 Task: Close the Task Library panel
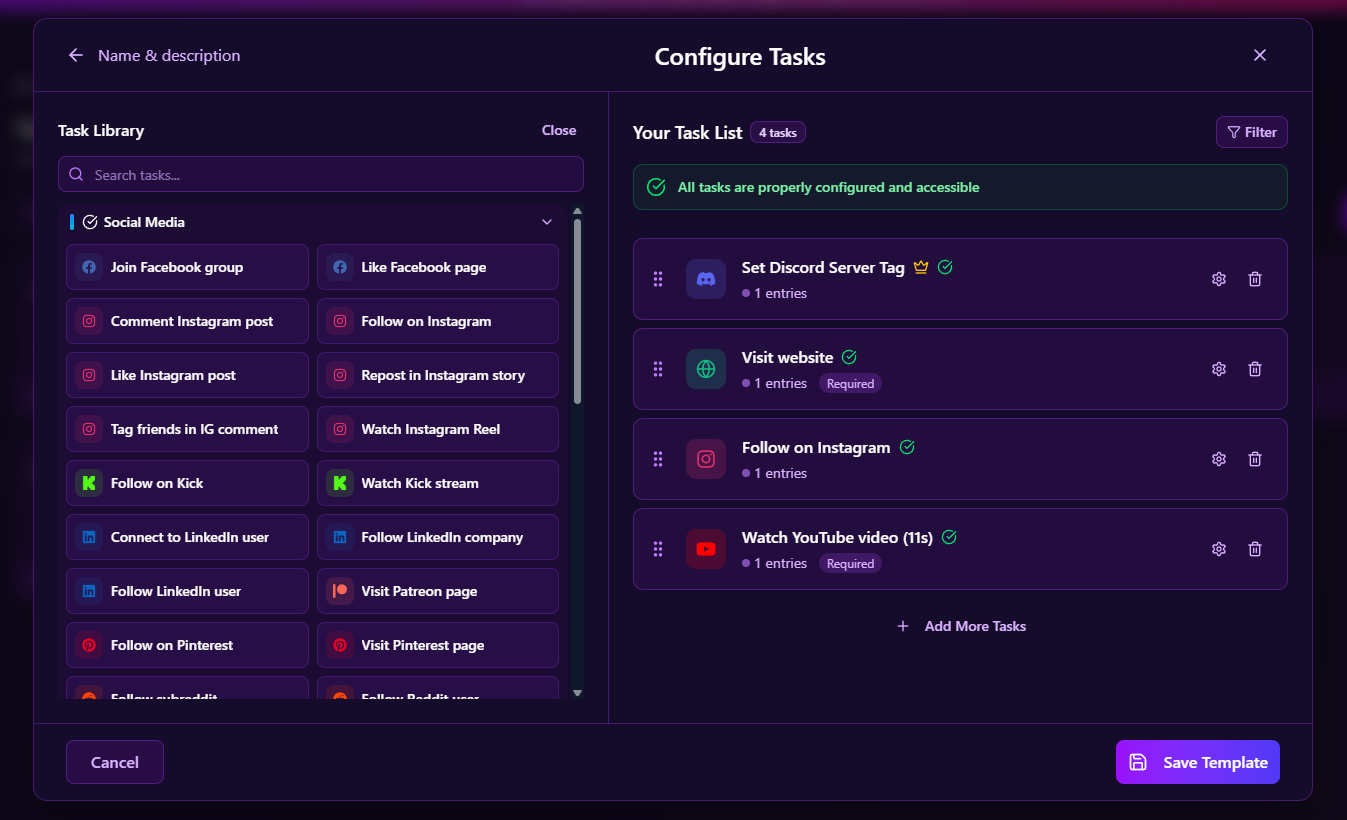pos(558,130)
